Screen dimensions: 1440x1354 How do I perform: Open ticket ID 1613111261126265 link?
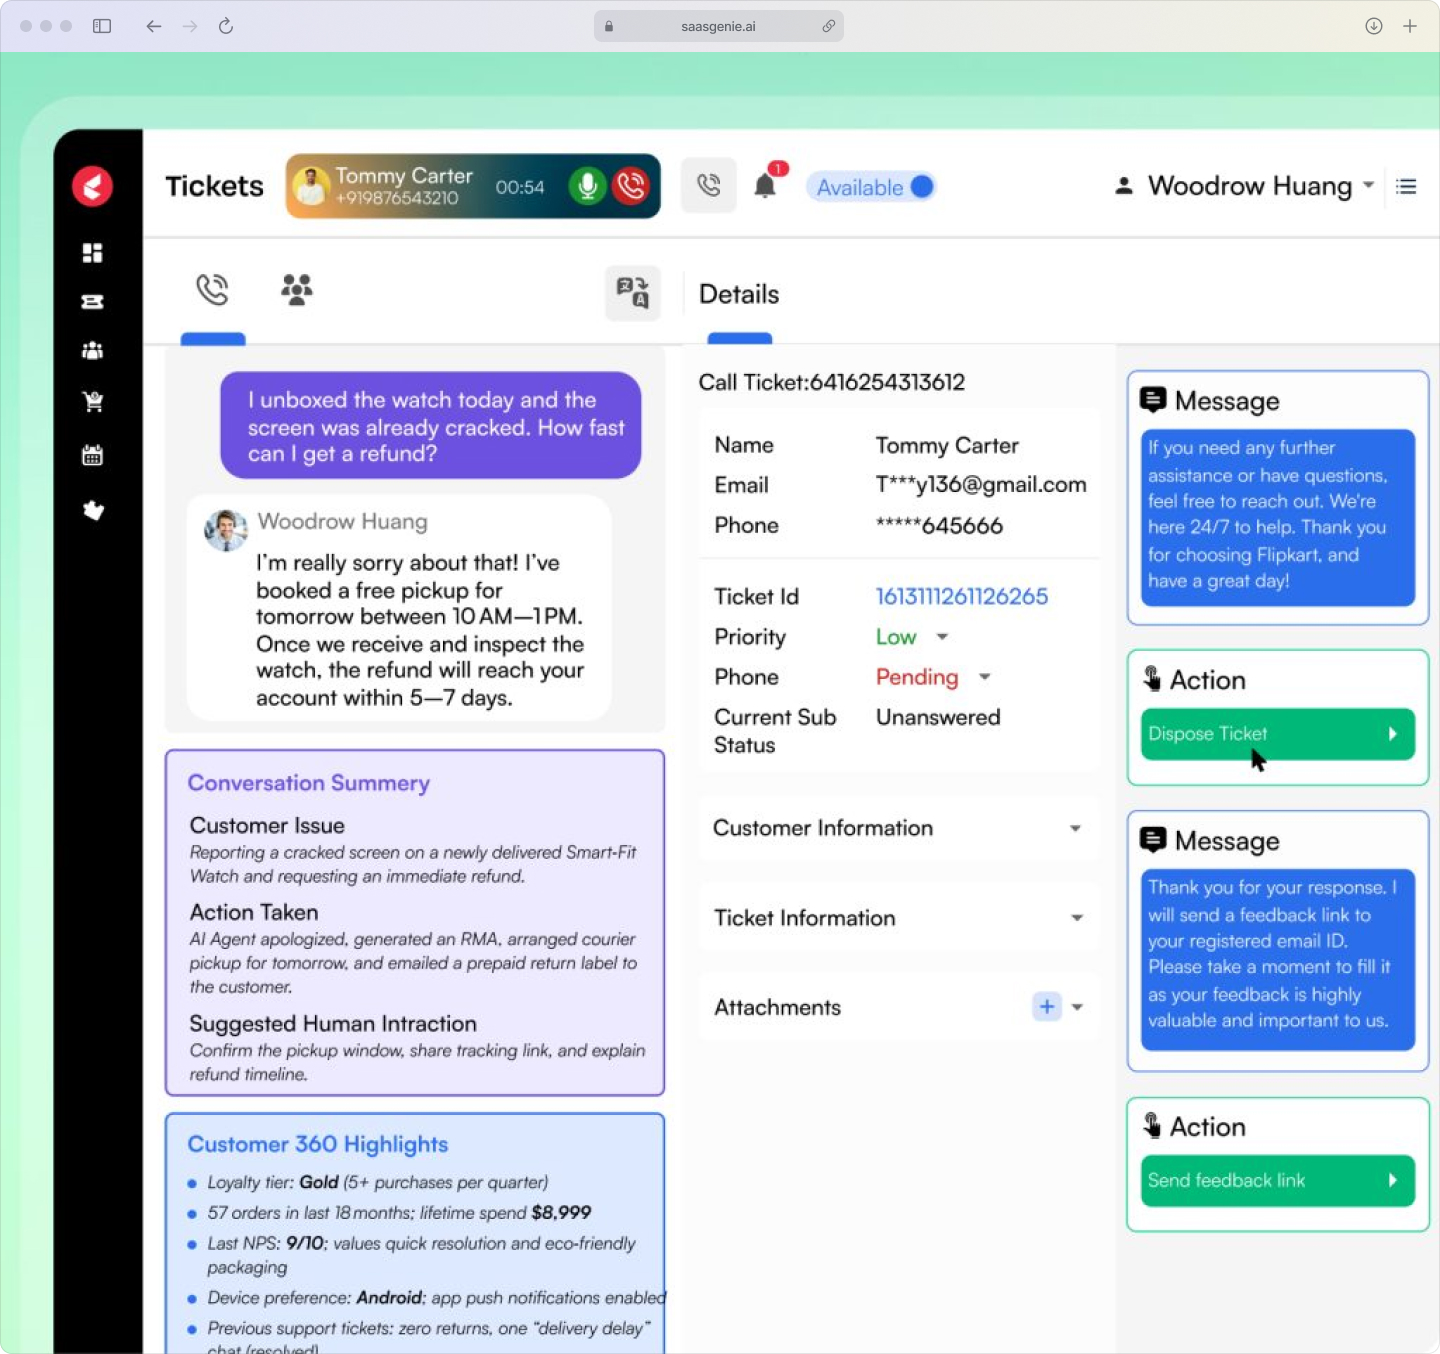[x=961, y=596]
